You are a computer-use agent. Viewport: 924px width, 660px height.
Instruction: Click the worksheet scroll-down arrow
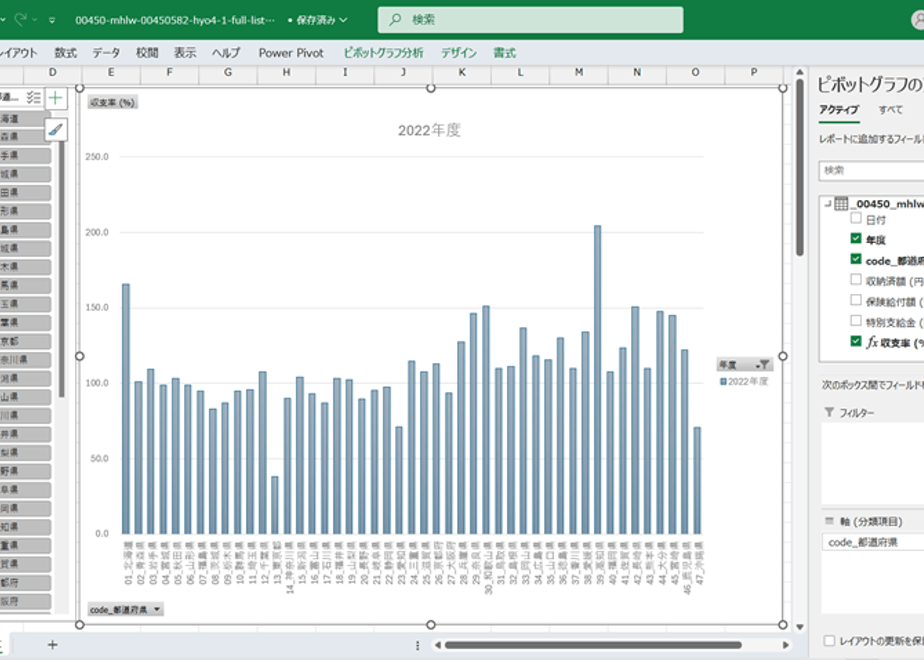click(x=800, y=627)
